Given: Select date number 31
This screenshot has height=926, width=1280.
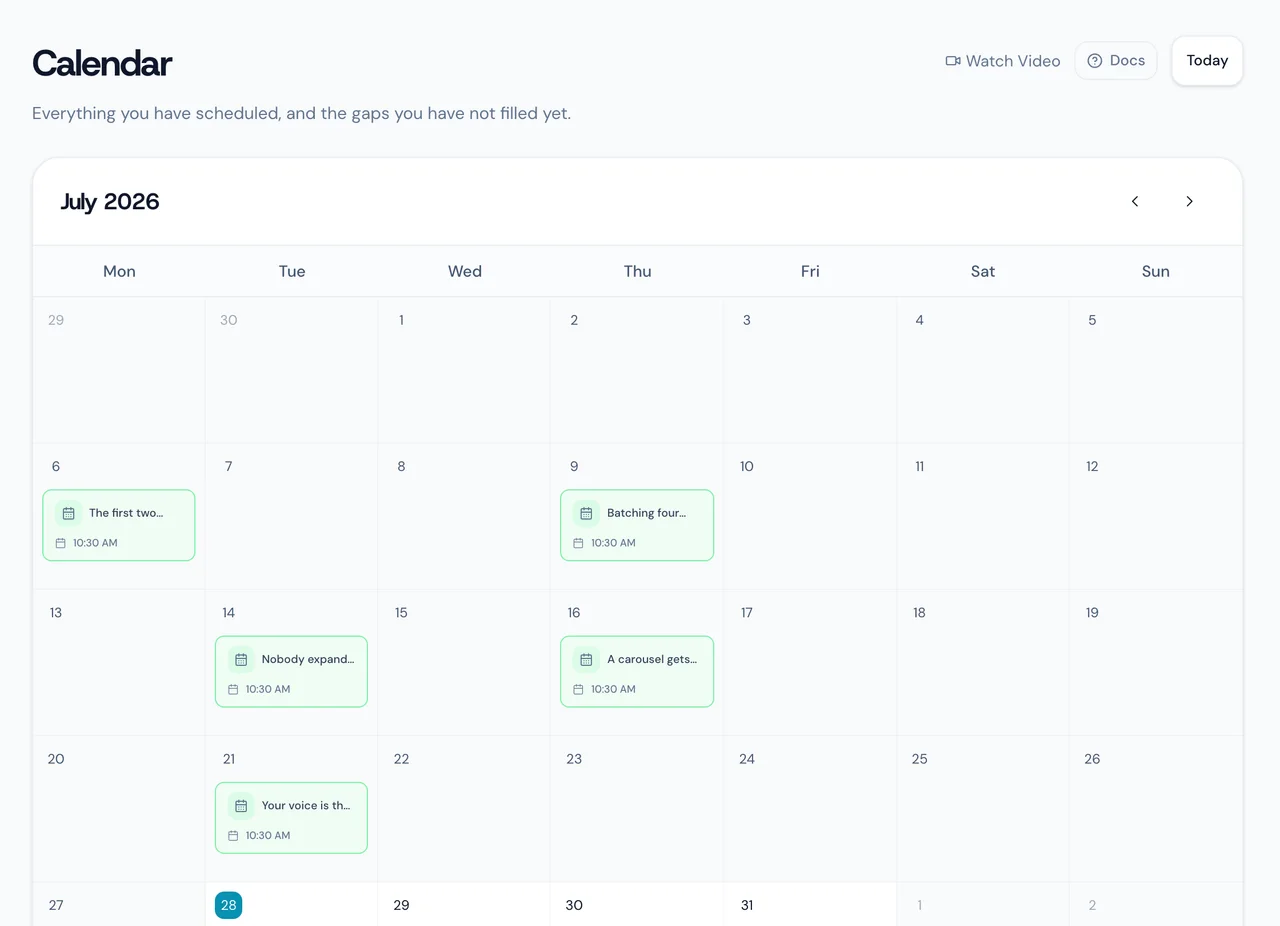Looking at the screenshot, I should pyautogui.click(x=747, y=905).
